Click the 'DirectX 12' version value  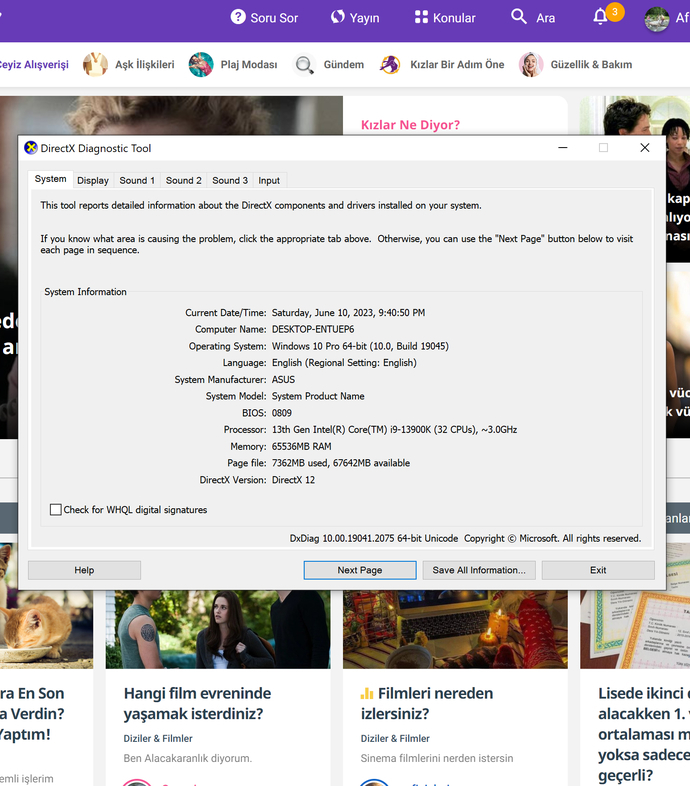[x=293, y=480]
